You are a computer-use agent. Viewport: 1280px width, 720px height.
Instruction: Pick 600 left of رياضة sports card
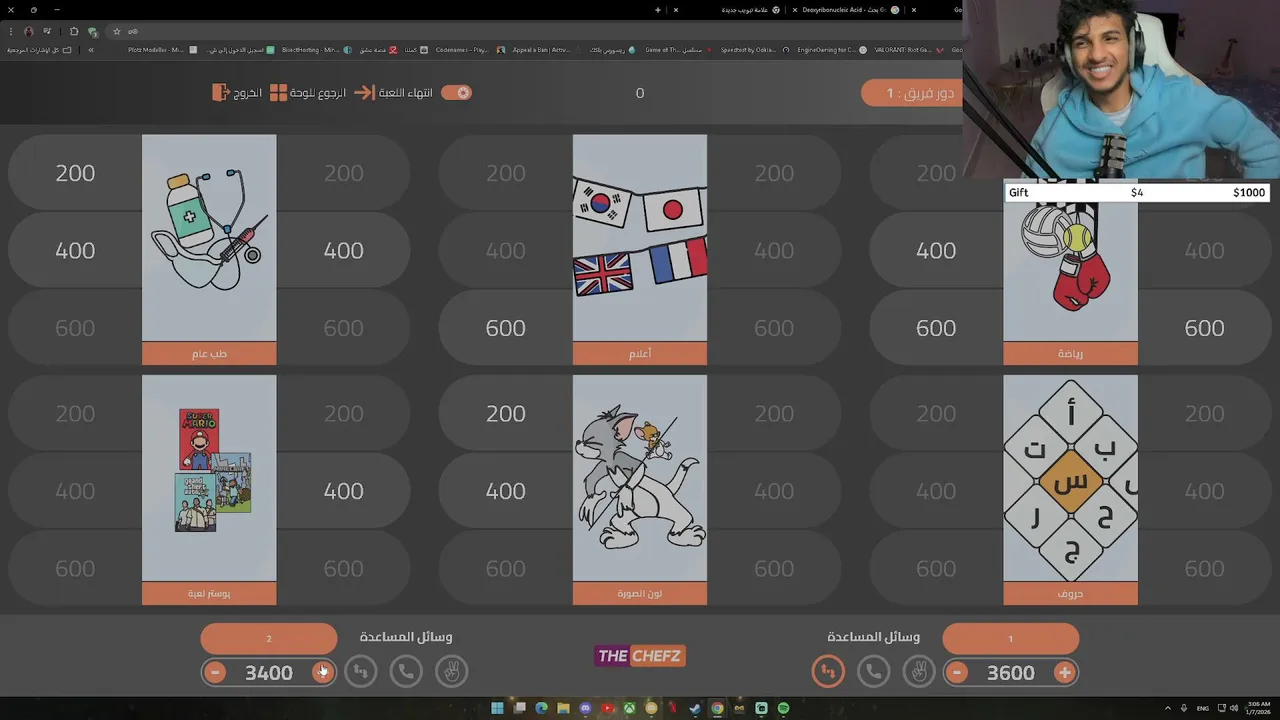[x=936, y=327]
